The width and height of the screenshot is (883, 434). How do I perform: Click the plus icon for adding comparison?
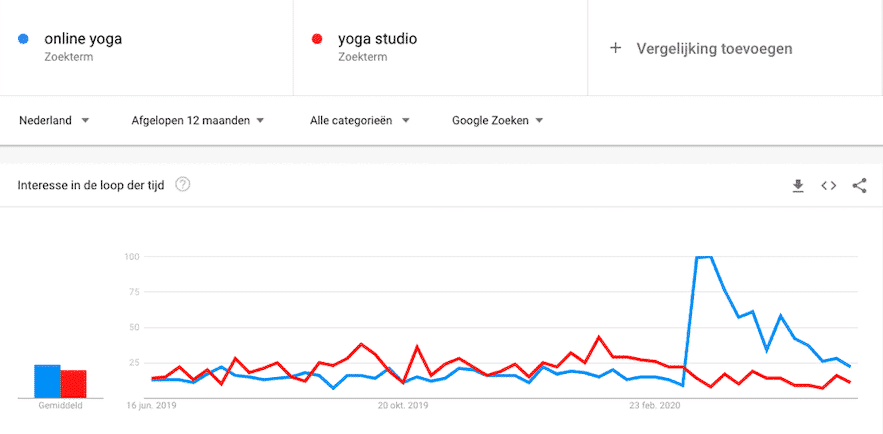[616, 48]
